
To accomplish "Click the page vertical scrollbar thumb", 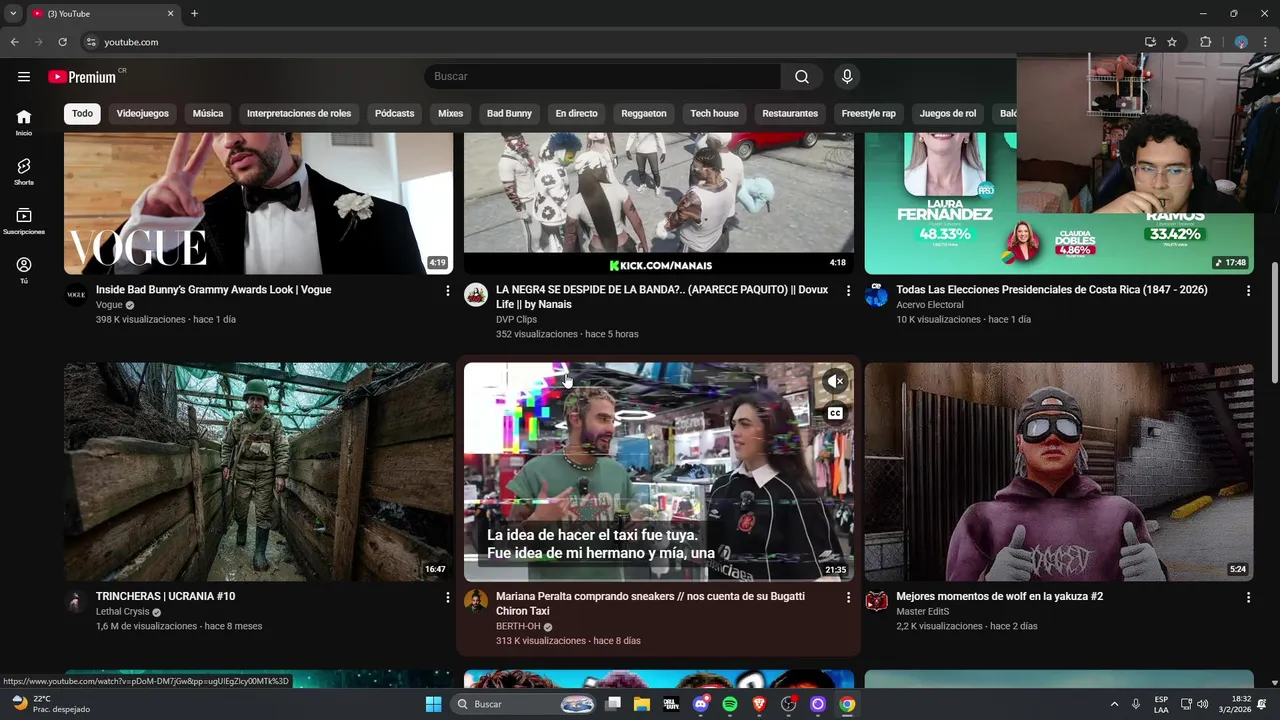I will tap(1274, 322).
